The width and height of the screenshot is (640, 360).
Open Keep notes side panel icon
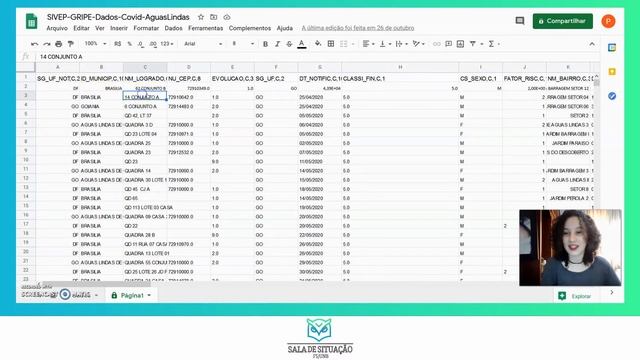(612, 72)
